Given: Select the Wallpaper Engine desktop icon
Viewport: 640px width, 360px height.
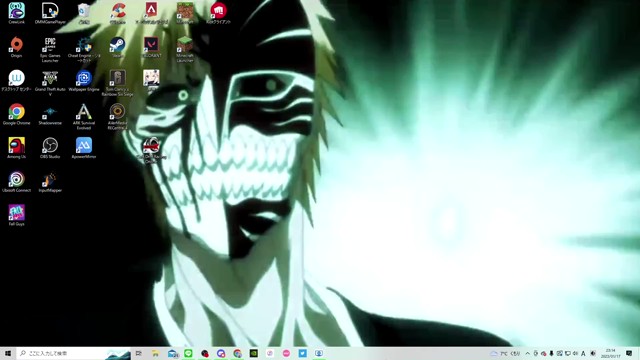Looking at the screenshot, I should [84, 80].
